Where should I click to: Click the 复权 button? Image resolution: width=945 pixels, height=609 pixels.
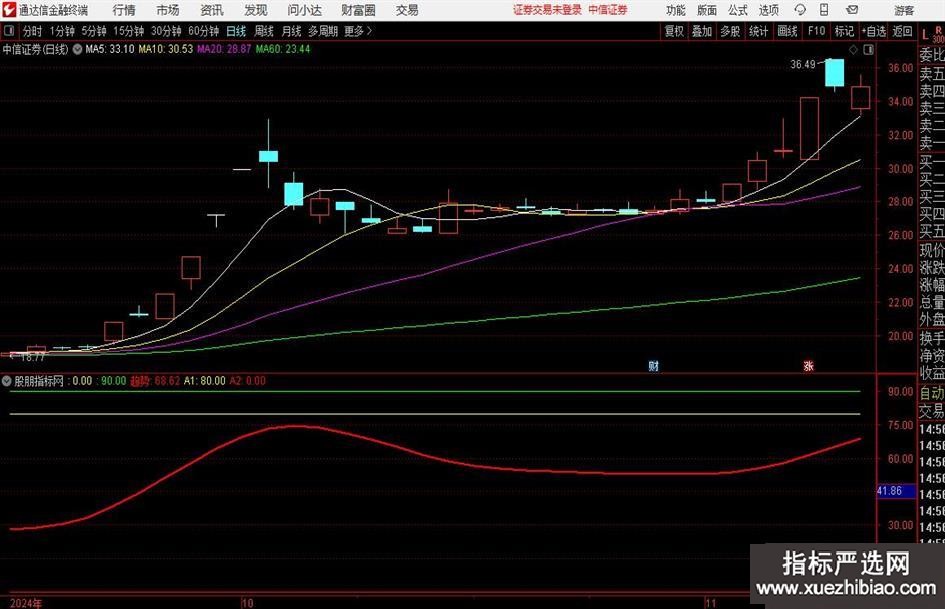674,31
